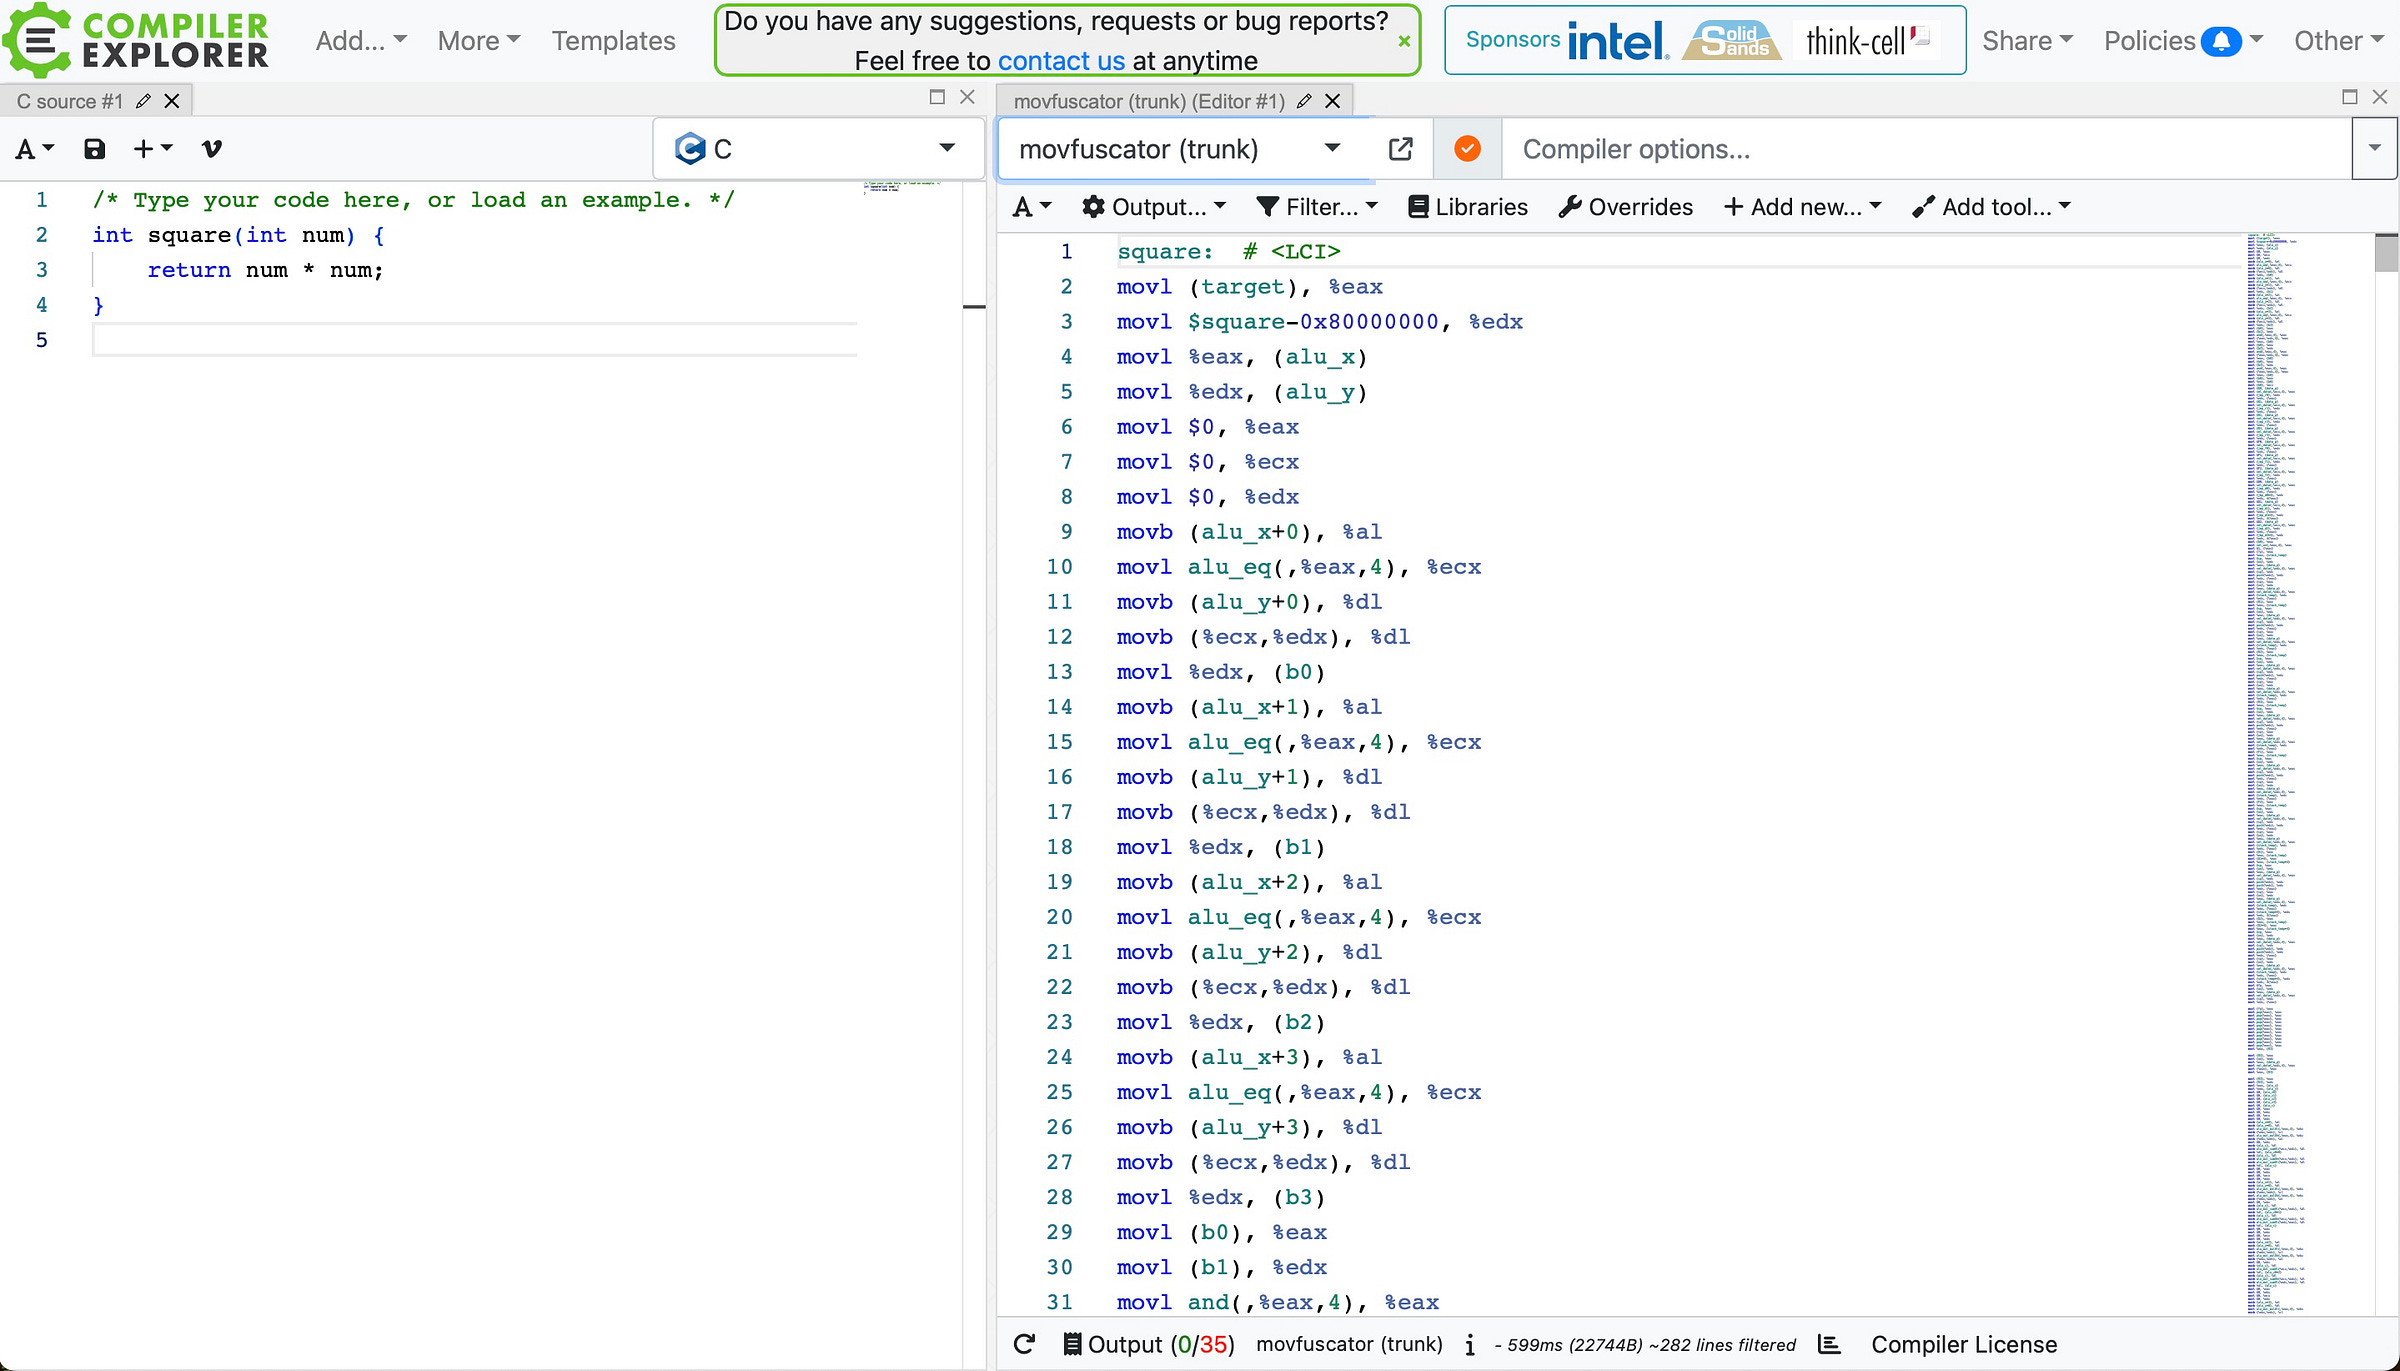
Task: Open the Compiler License link
Action: (1964, 1344)
